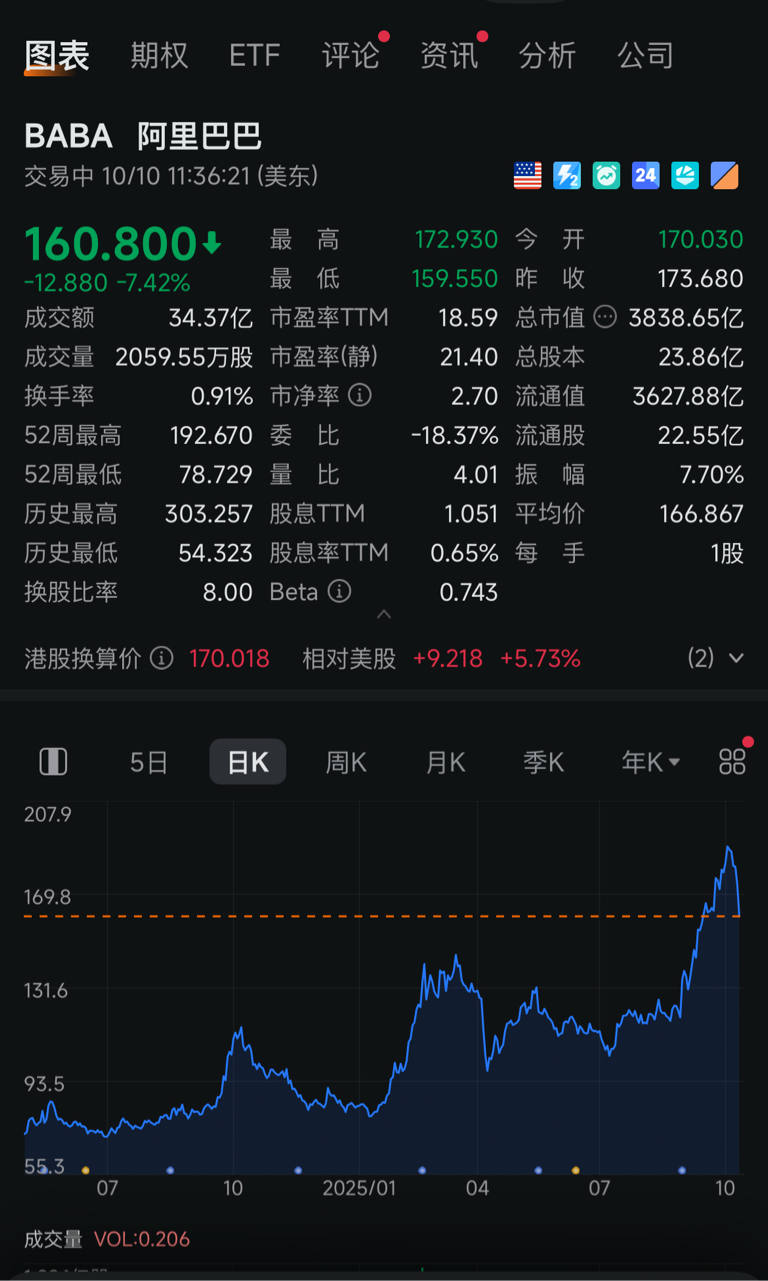Tap the 港股换算价 value 170.018
The height and width of the screenshot is (1281, 768).
coord(229,658)
